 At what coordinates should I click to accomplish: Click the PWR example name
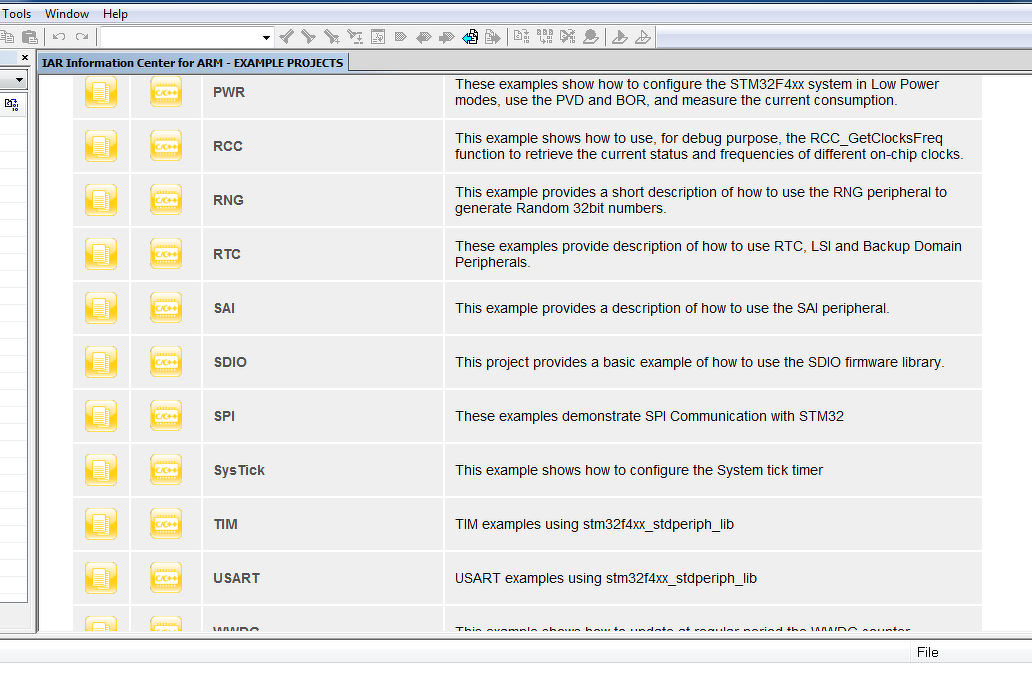(x=229, y=92)
